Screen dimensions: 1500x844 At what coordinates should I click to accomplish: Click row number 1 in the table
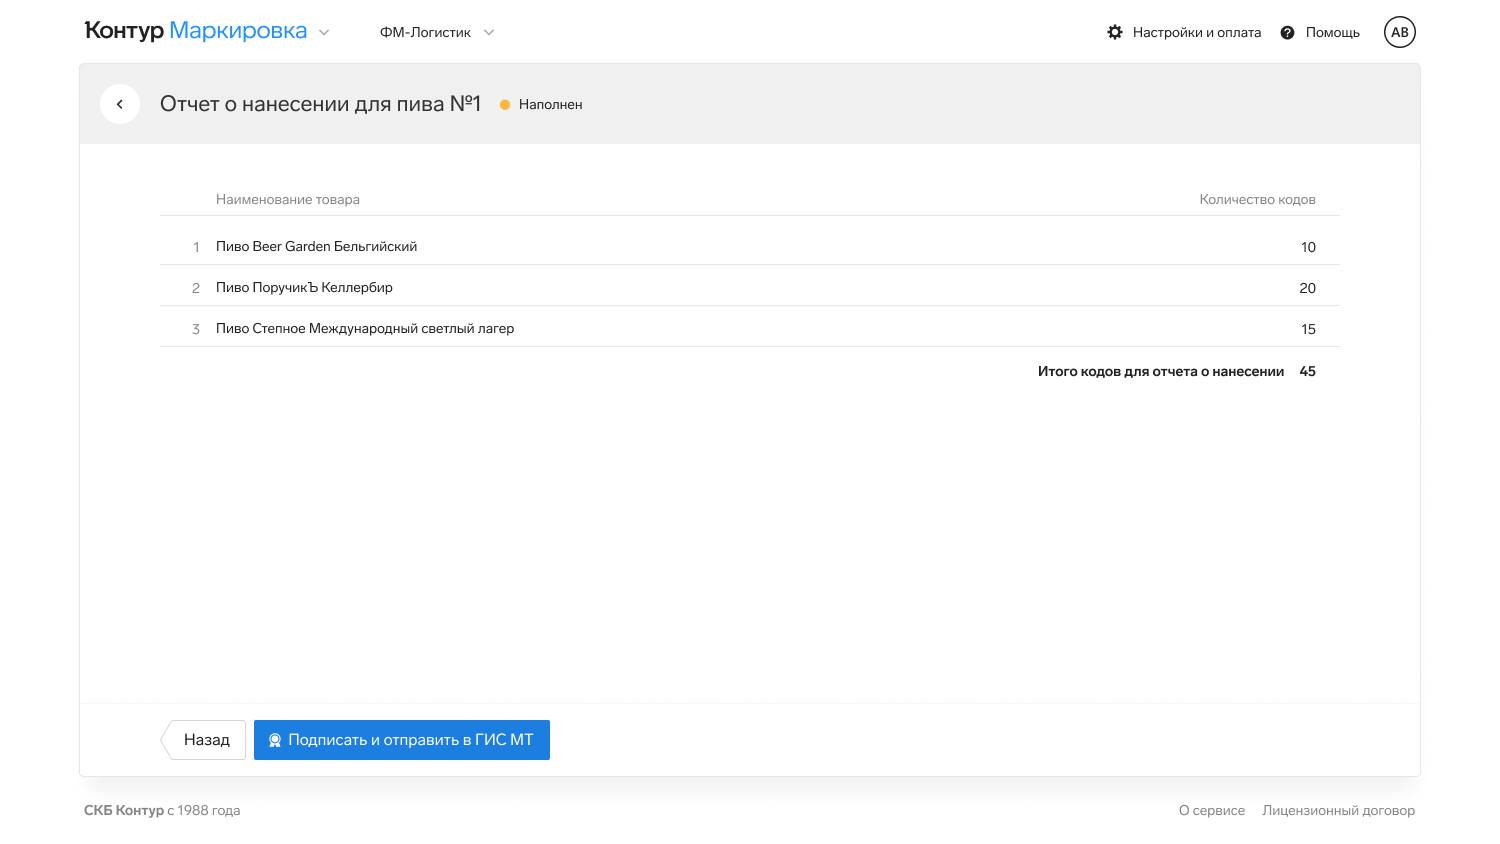click(x=196, y=247)
